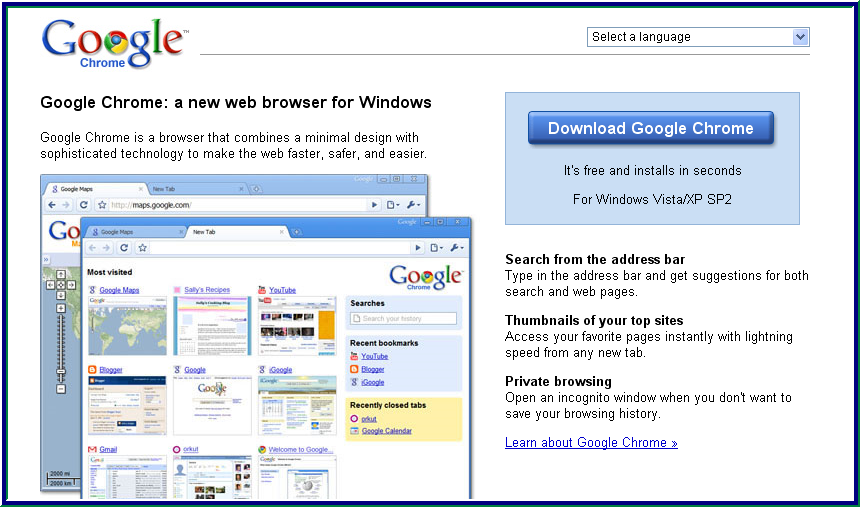860x507 pixels.
Task: Click the empty address bar in front window
Action: coord(281,248)
